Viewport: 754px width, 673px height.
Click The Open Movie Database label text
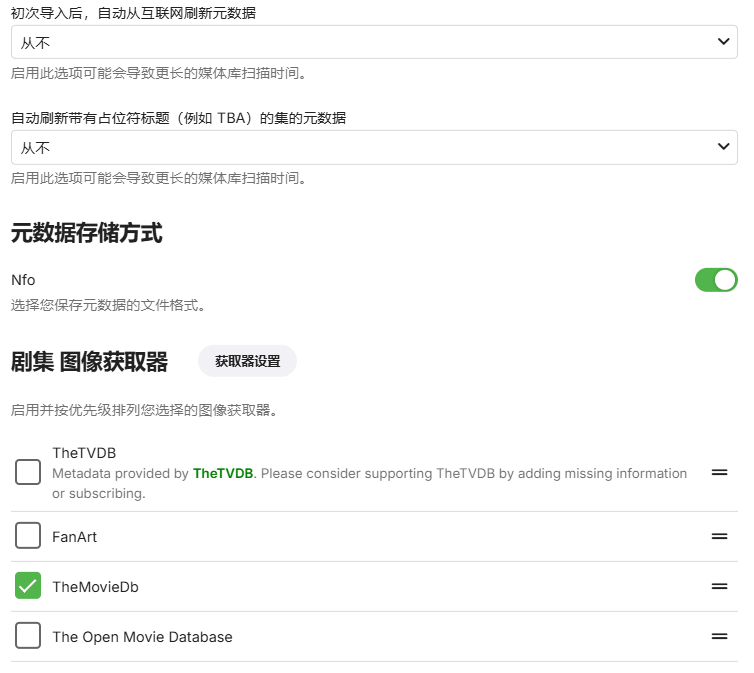pyautogui.click(x=142, y=637)
